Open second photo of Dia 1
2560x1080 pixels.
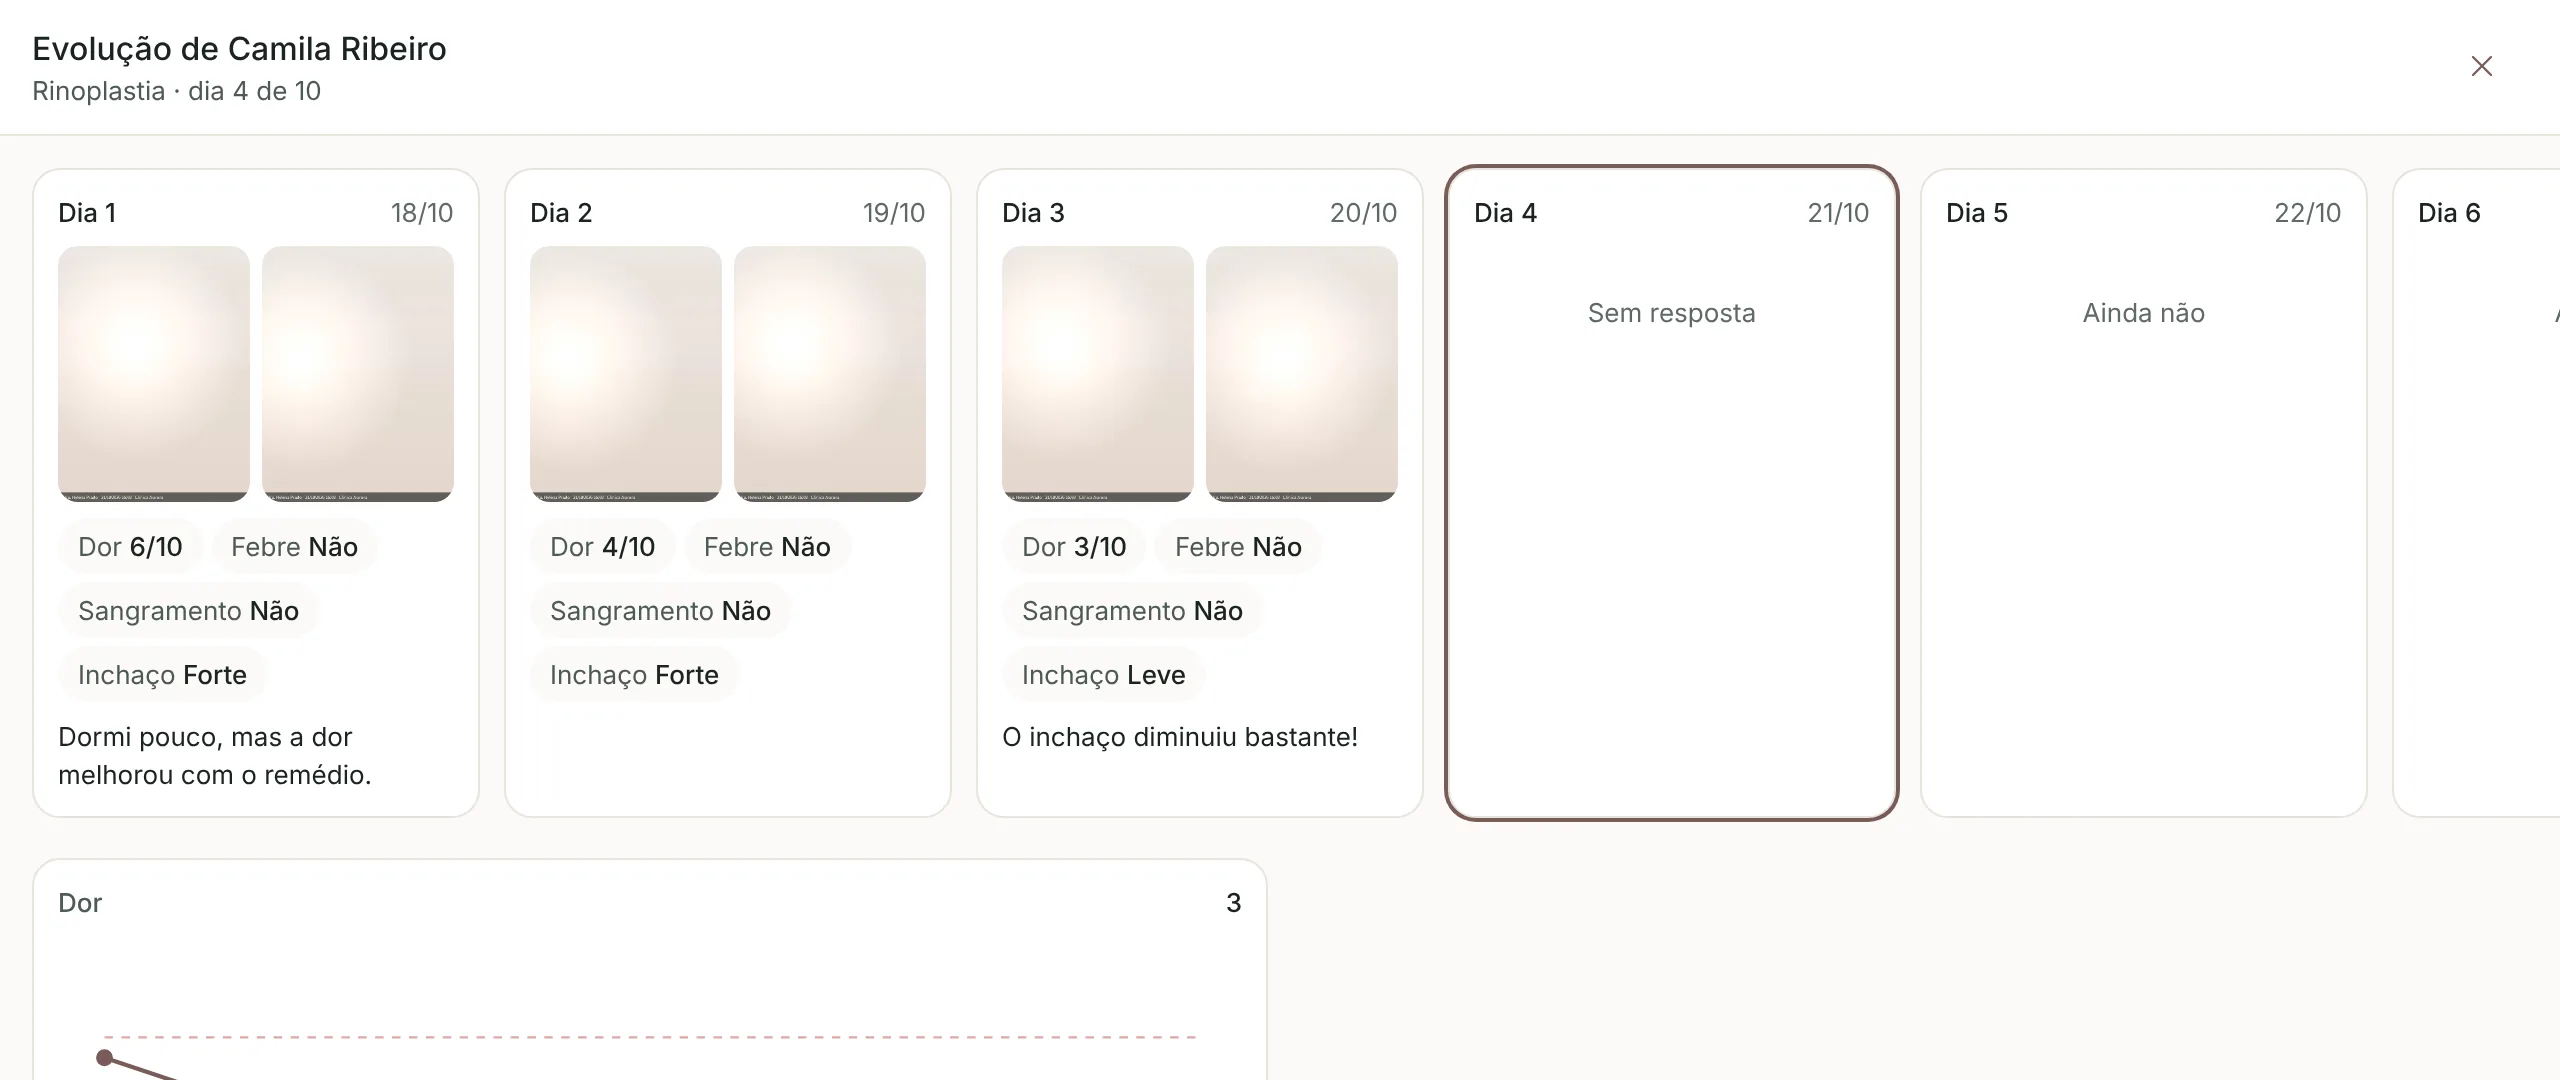358,374
